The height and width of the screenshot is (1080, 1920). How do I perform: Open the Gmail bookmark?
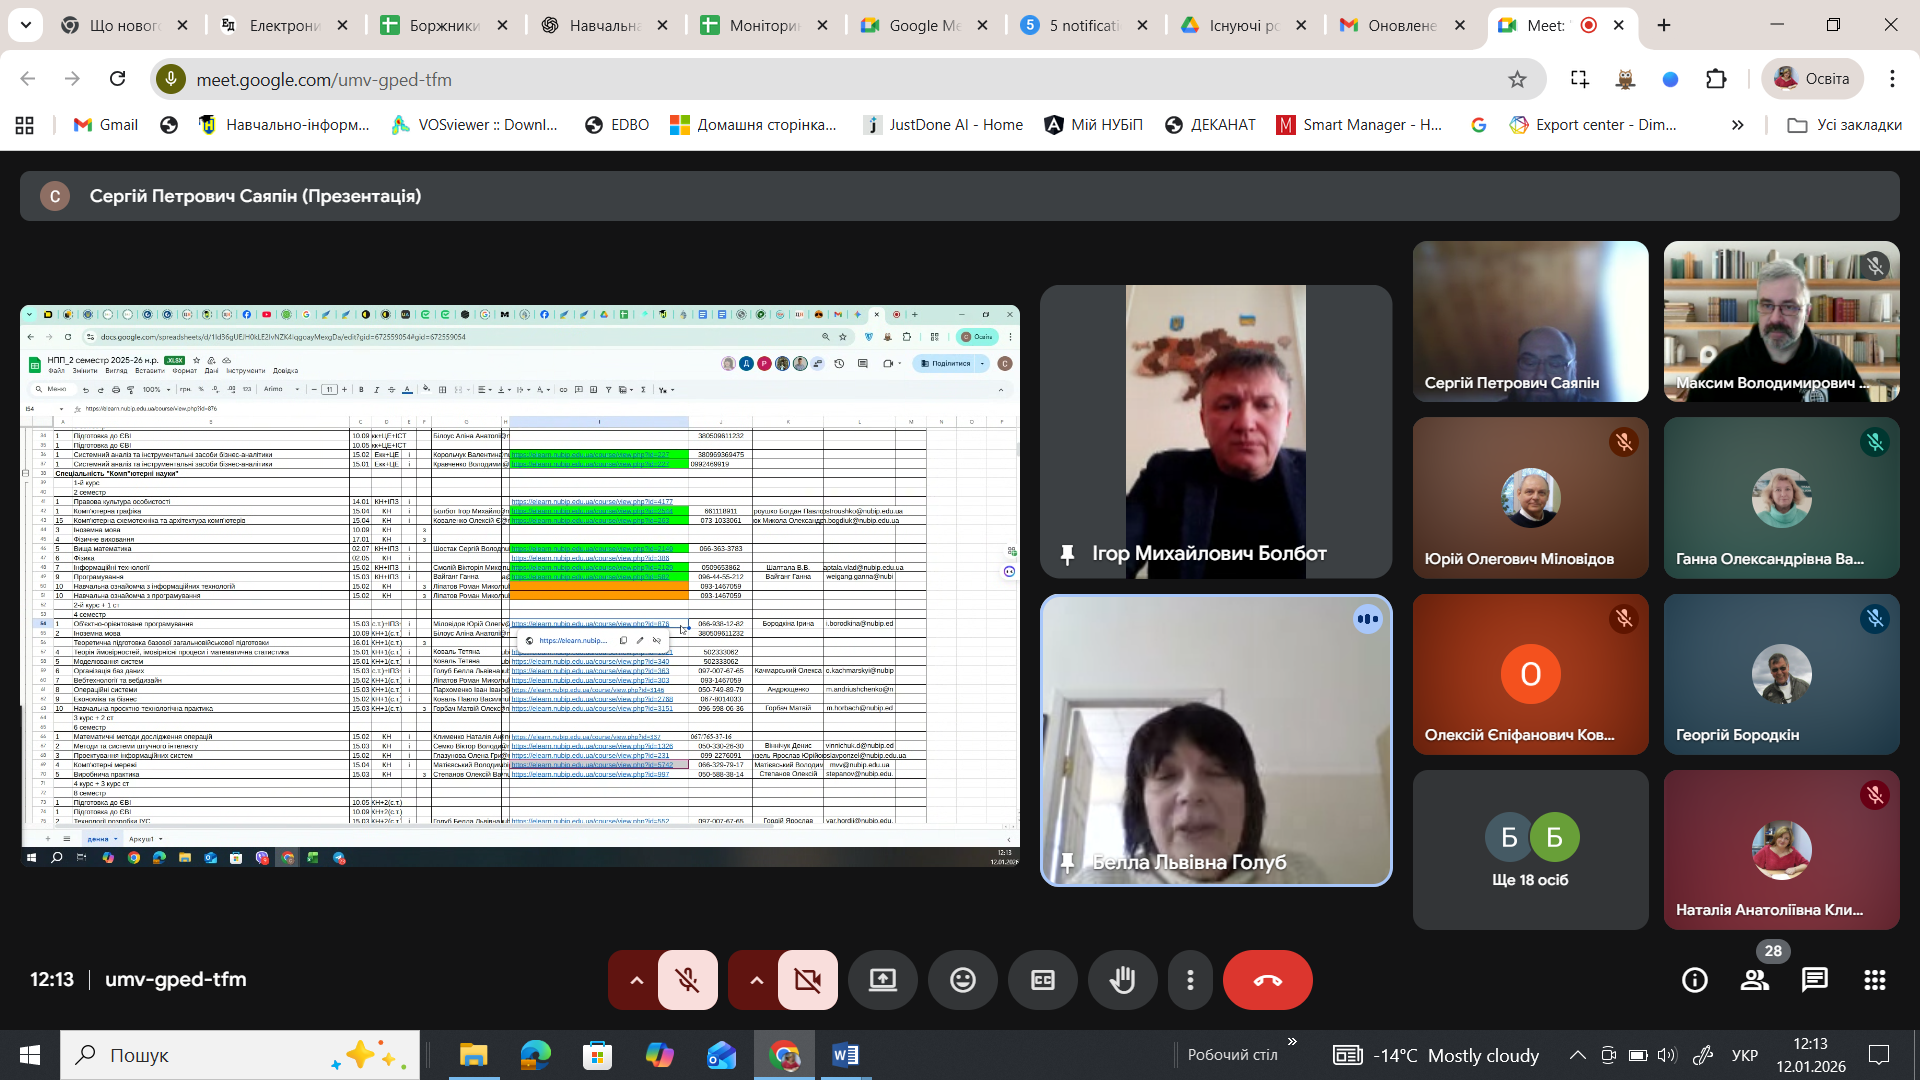click(106, 124)
